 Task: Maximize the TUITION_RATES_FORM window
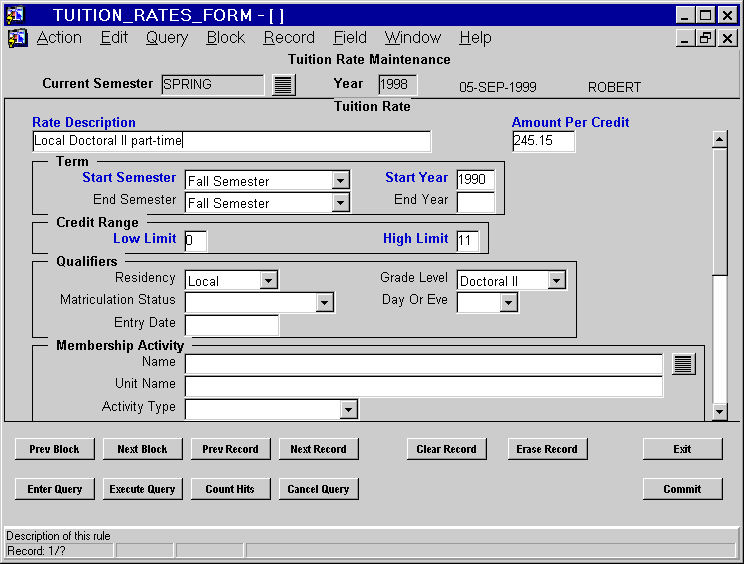[x=706, y=15]
